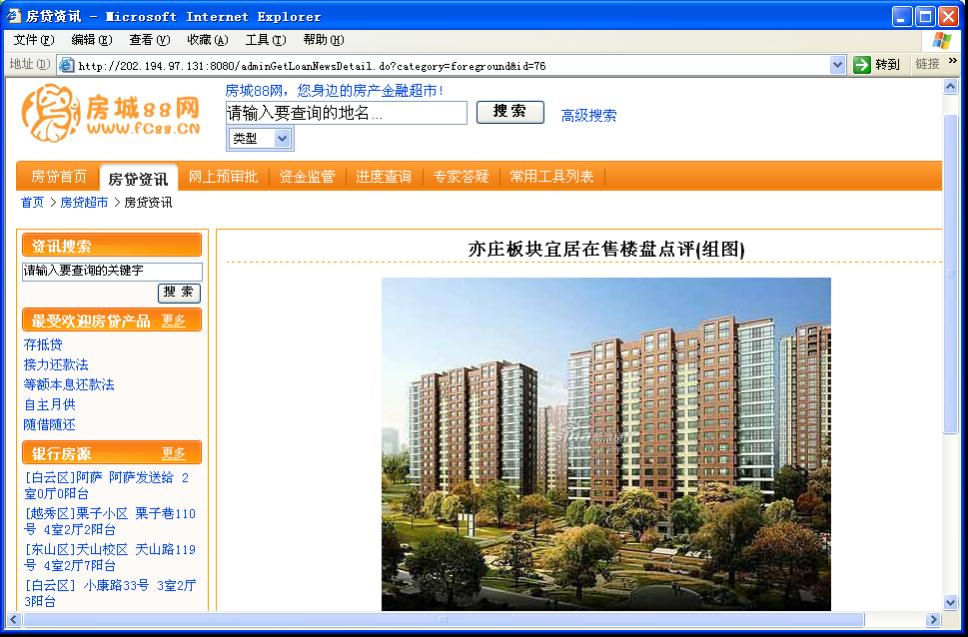Open the 自主月供 link
Image resolution: width=968 pixels, height=637 pixels.
click(49, 404)
